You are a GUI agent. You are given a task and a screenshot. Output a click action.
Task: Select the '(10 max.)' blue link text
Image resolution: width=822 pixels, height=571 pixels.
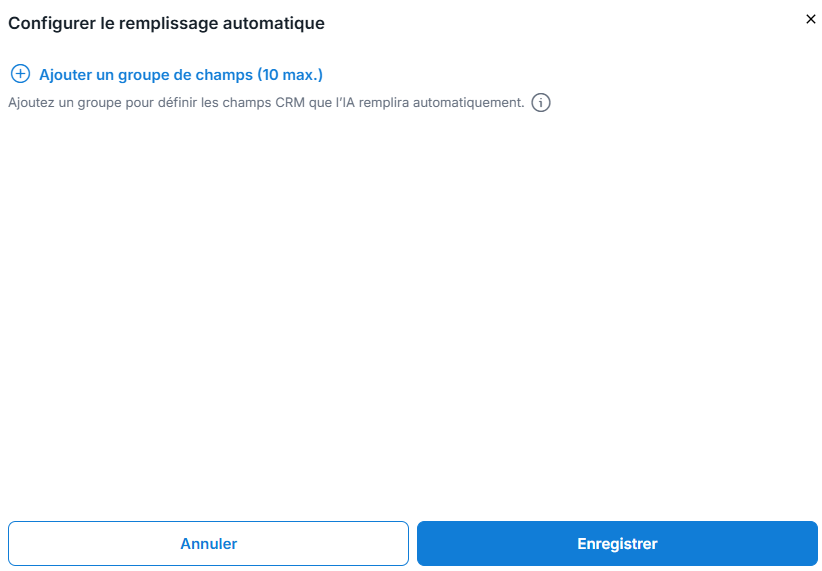coord(290,74)
